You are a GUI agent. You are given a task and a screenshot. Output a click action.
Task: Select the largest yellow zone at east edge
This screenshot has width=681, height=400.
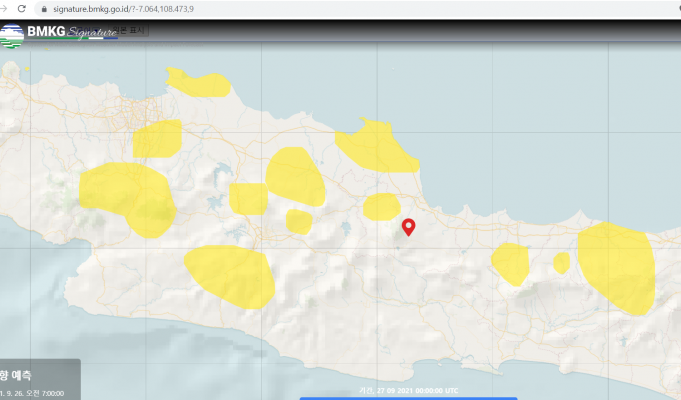616,266
